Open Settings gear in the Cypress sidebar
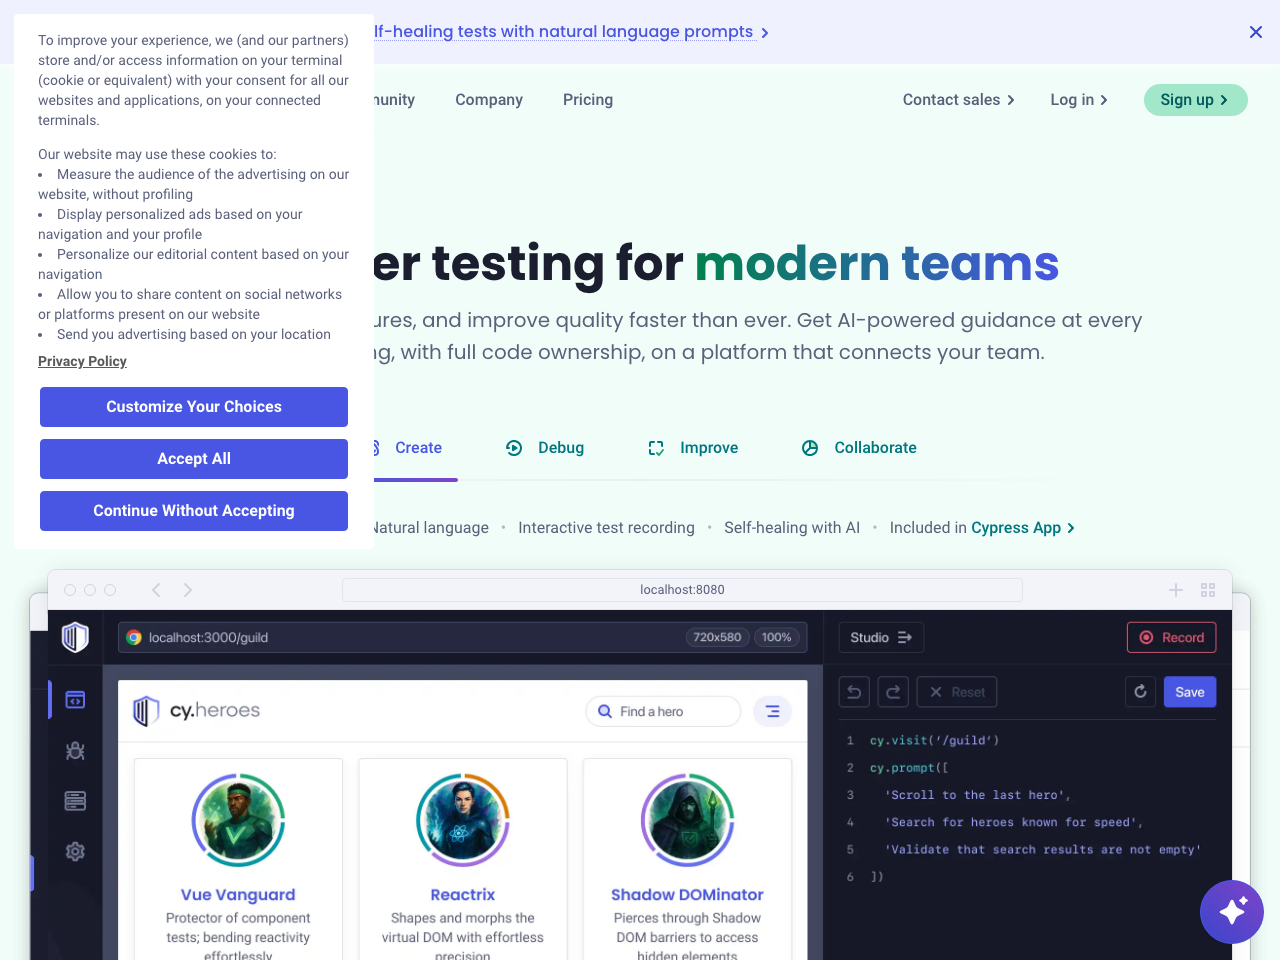Image resolution: width=1280 pixels, height=960 pixels. (x=75, y=851)
